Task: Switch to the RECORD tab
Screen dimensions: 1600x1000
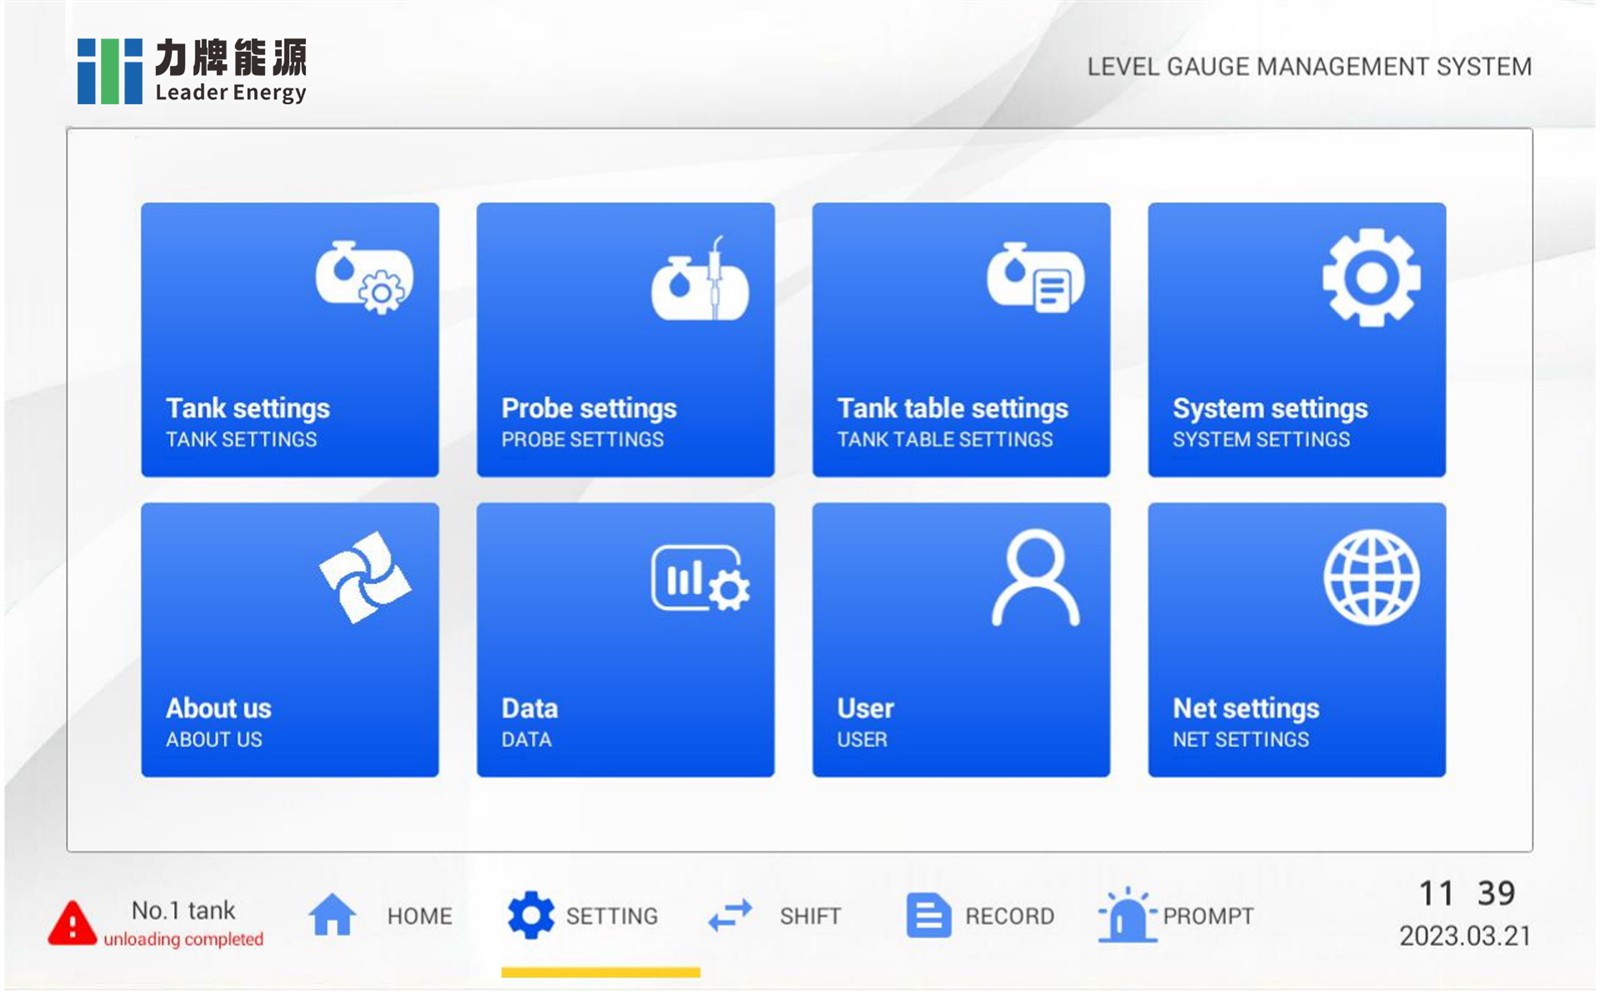Action: (x=1008, y=916)
